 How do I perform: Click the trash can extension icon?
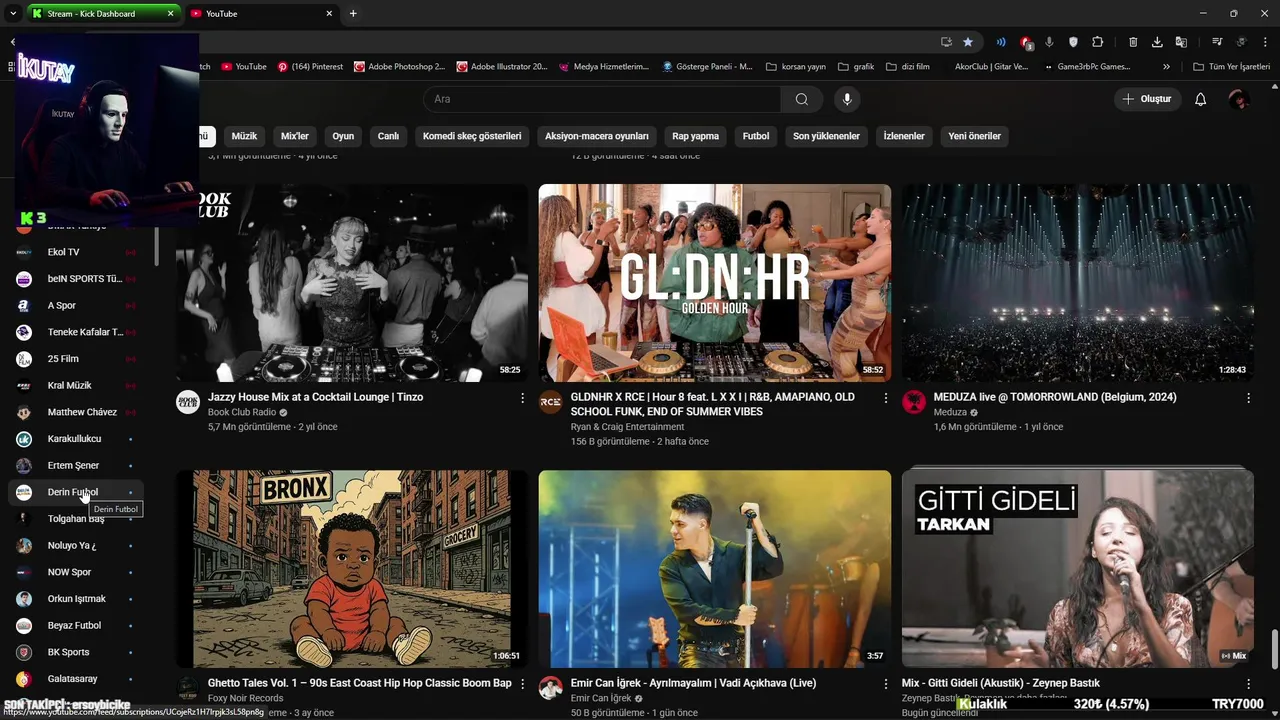1133,42
